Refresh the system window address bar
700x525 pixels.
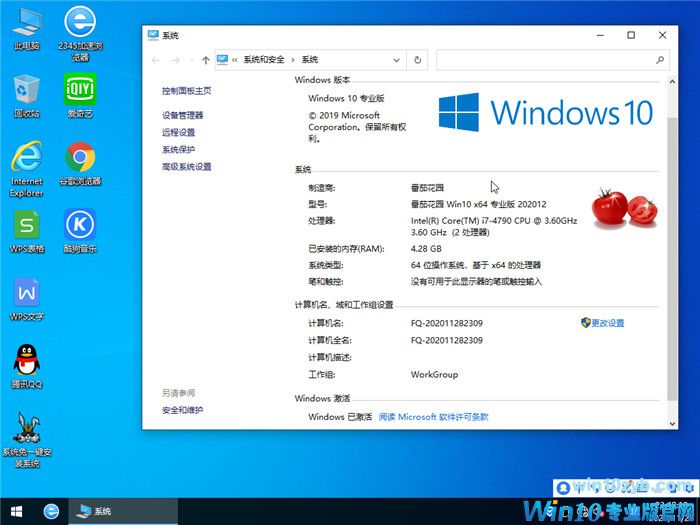click(x=419, y=60)
